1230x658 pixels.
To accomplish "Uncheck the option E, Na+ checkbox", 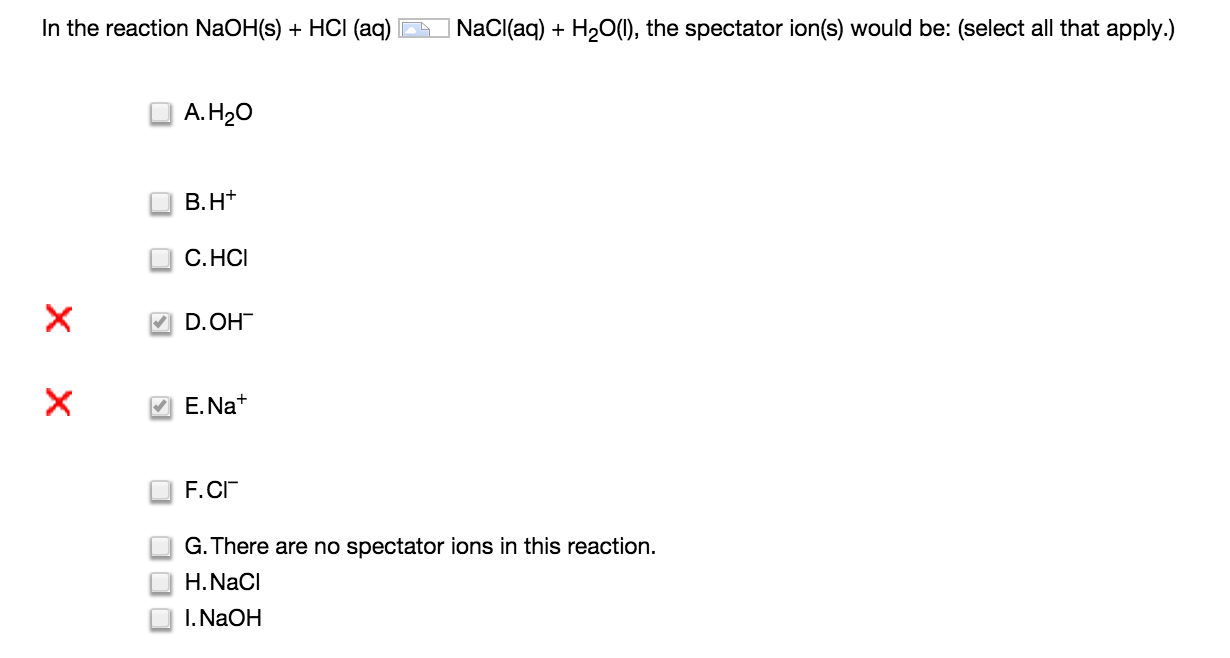I will [161, 407].
